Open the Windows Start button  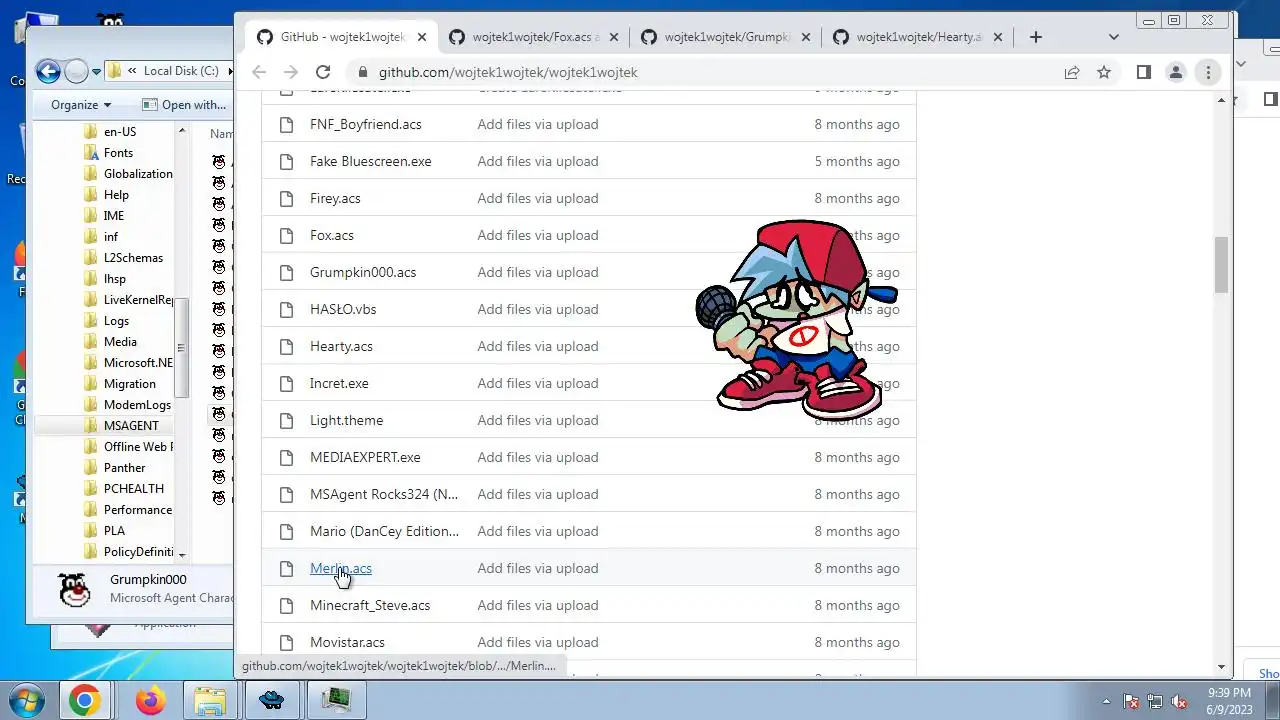coord(27,700)
